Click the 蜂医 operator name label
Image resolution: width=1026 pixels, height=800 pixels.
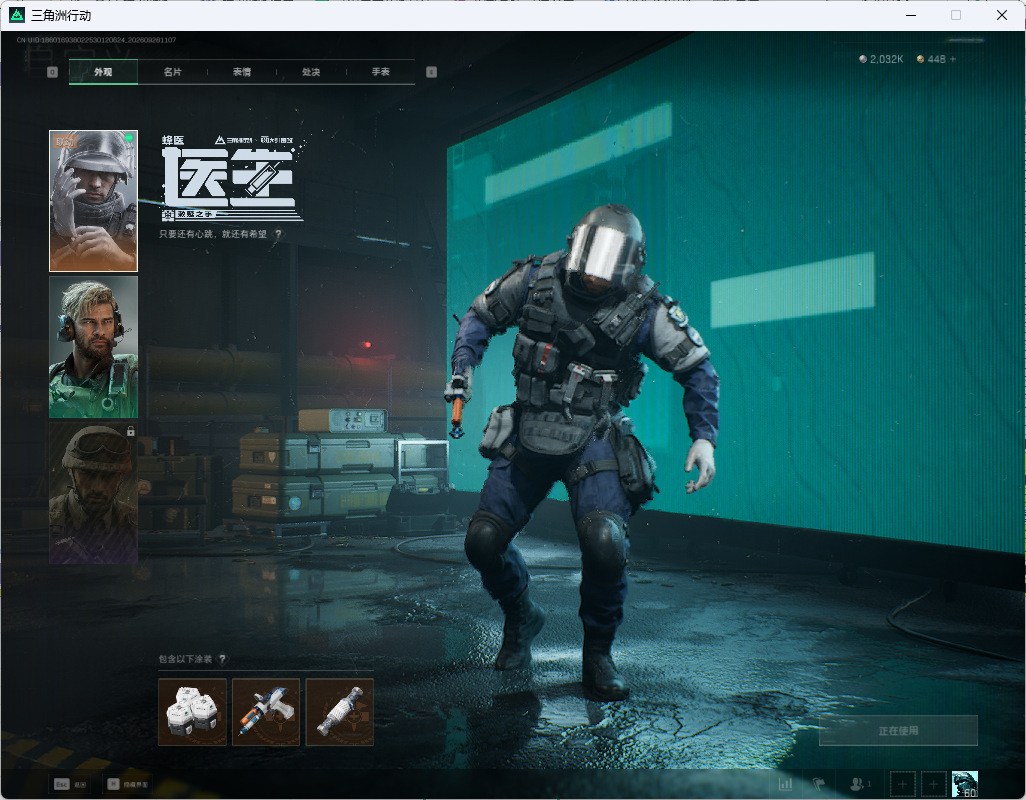(x=173, y=140)
